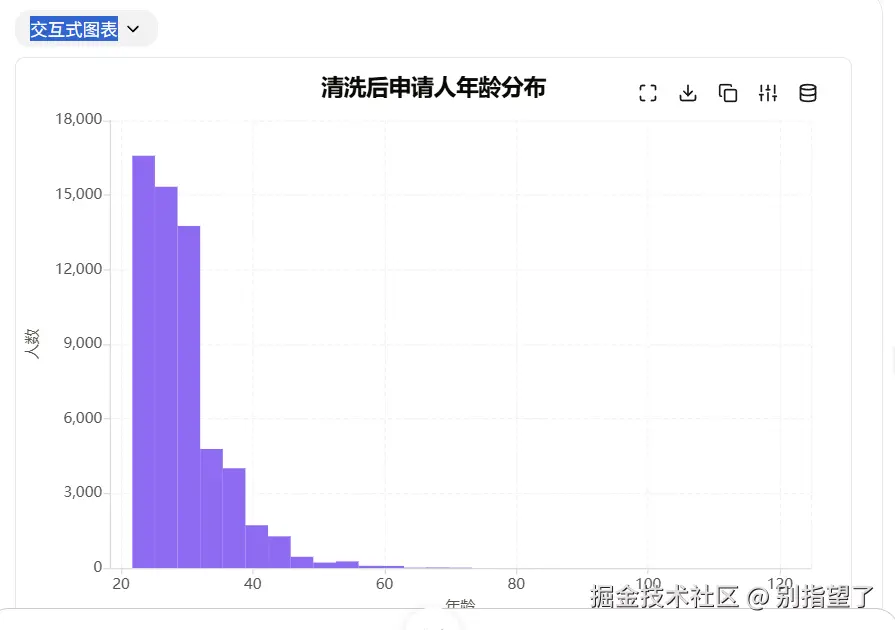Click the y-axis title 人数

coord(33,344)
